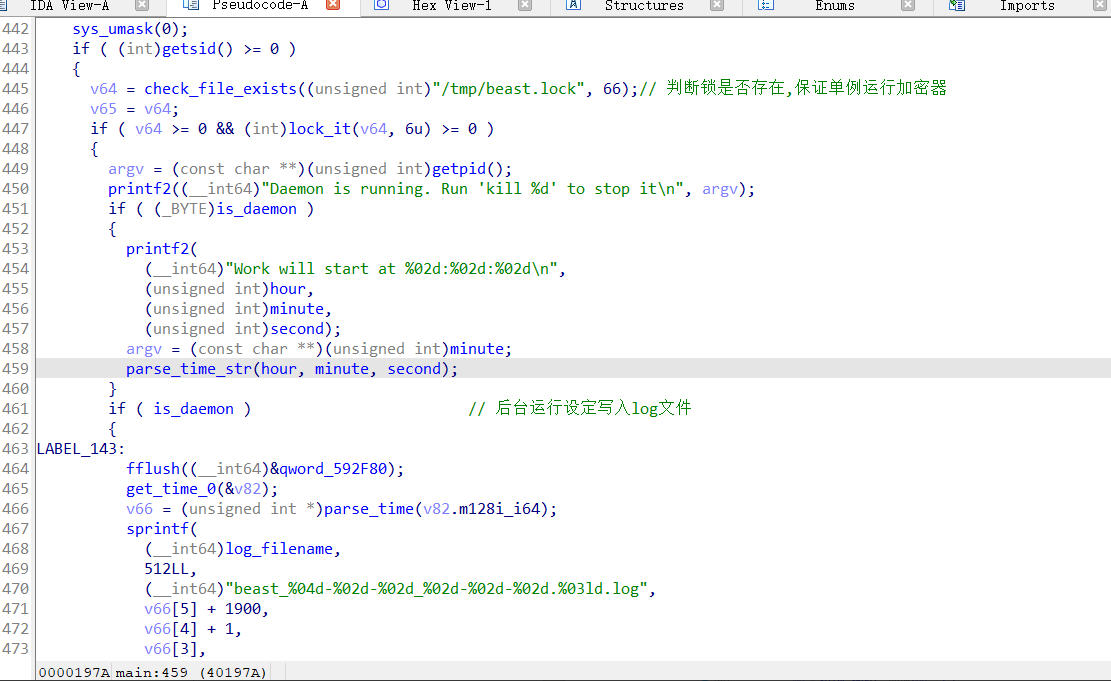Close the Pseudocode-A tab

pos(333,6)
